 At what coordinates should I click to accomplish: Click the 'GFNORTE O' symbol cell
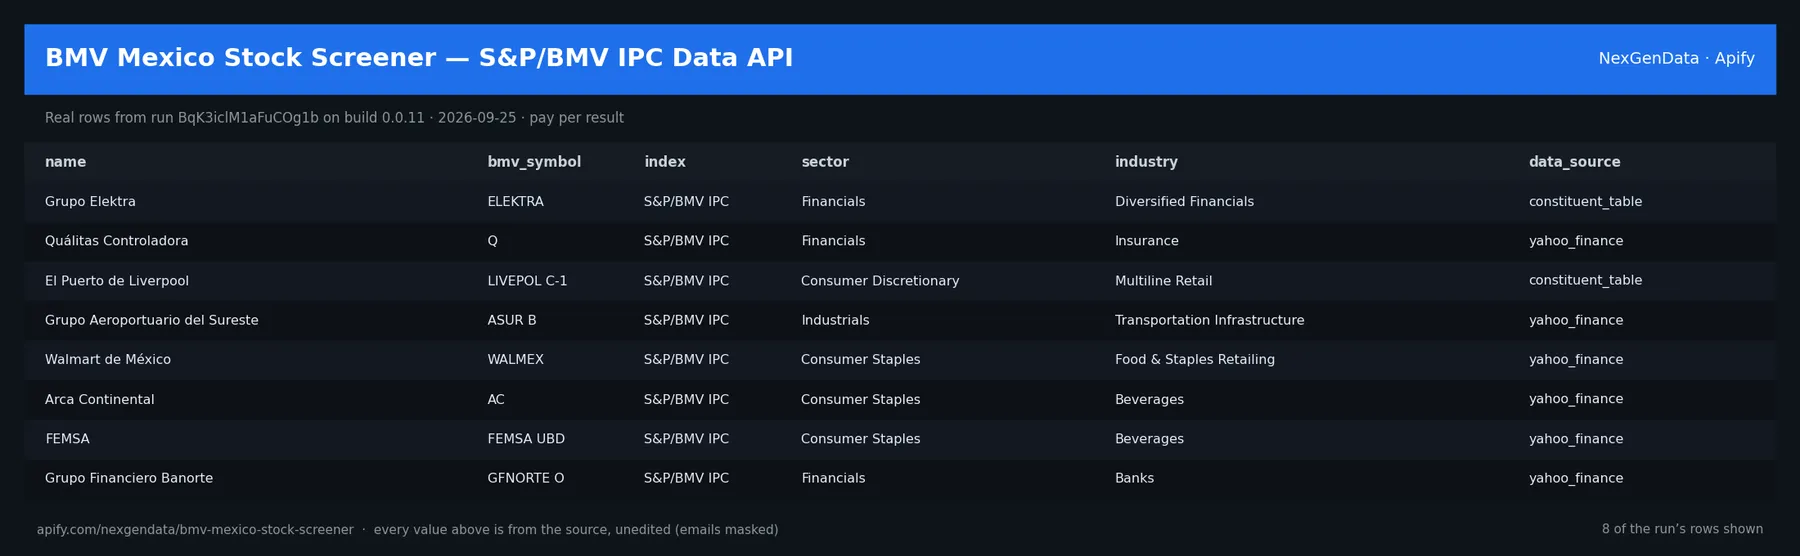pyautogui.click(x=525, y=478)
